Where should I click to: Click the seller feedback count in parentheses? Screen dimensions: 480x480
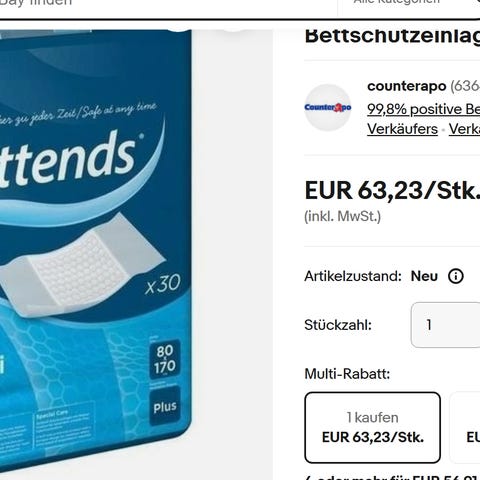click(x=465, y=86)
